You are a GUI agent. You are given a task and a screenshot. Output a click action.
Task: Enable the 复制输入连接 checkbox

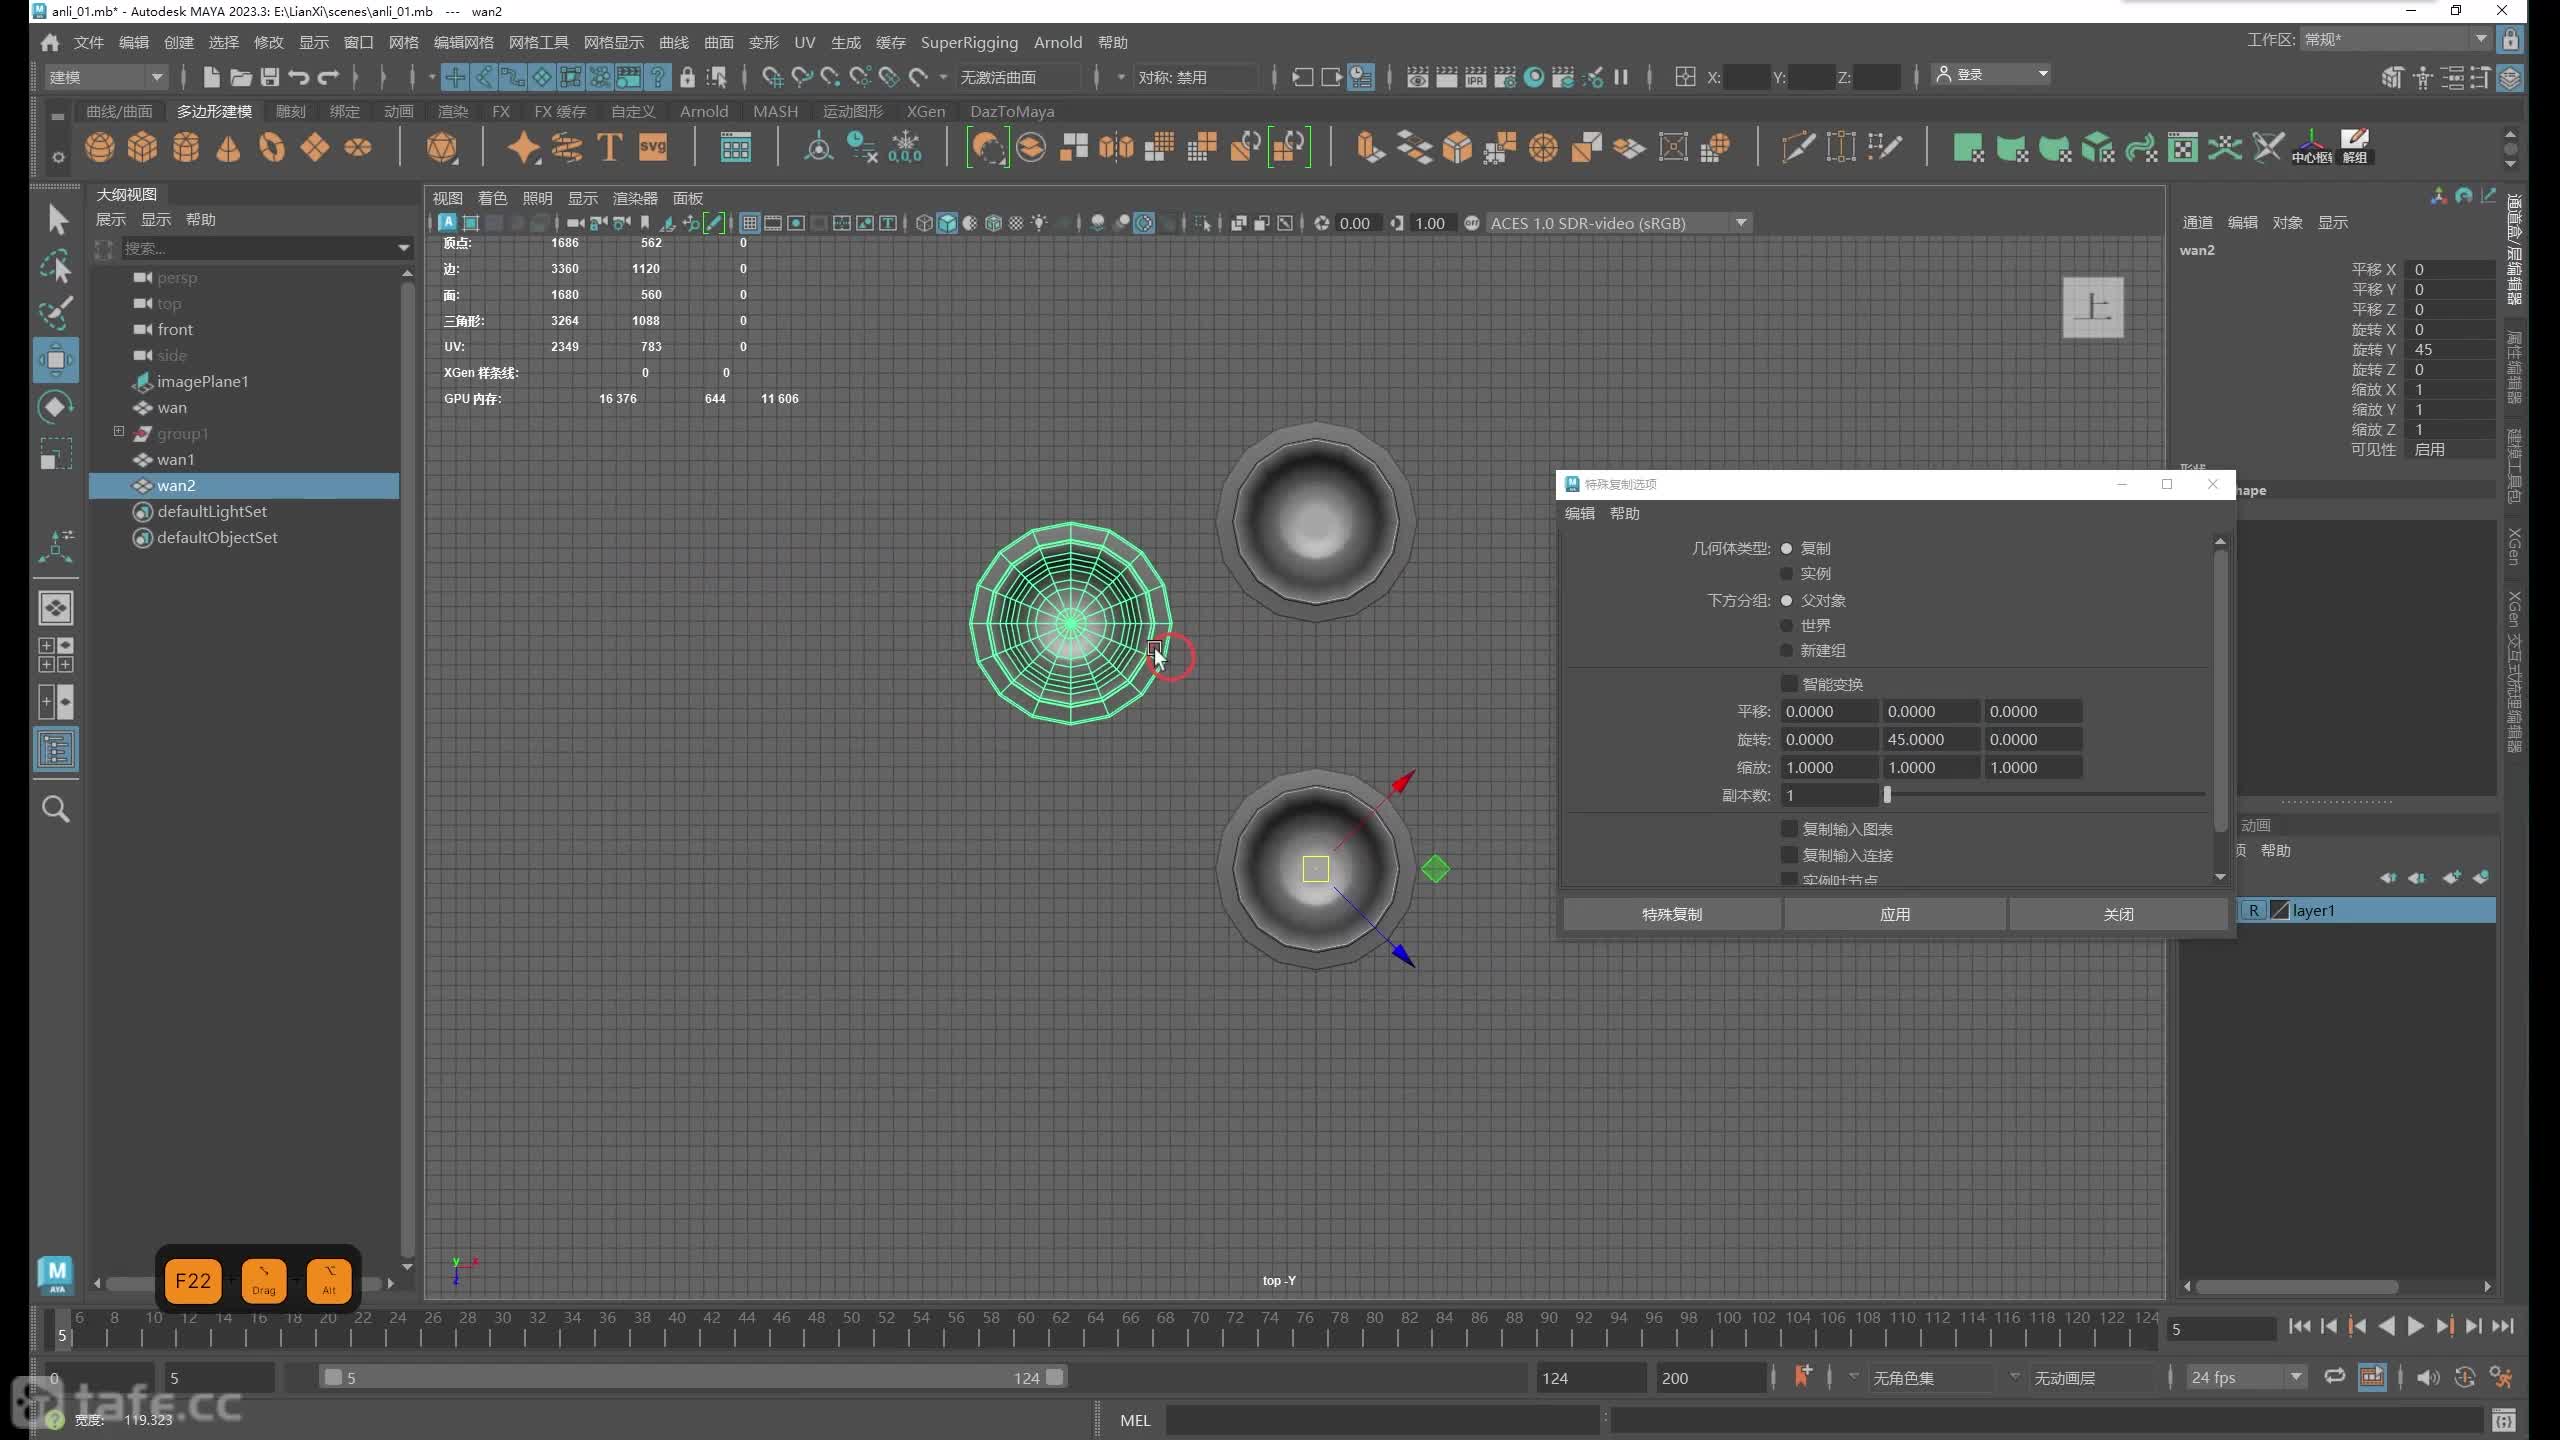(x=1789, y=855)
